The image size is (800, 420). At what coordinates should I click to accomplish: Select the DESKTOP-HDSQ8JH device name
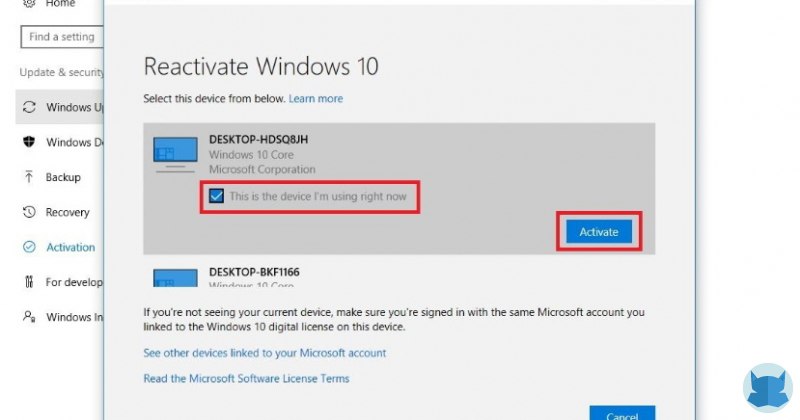259,139
